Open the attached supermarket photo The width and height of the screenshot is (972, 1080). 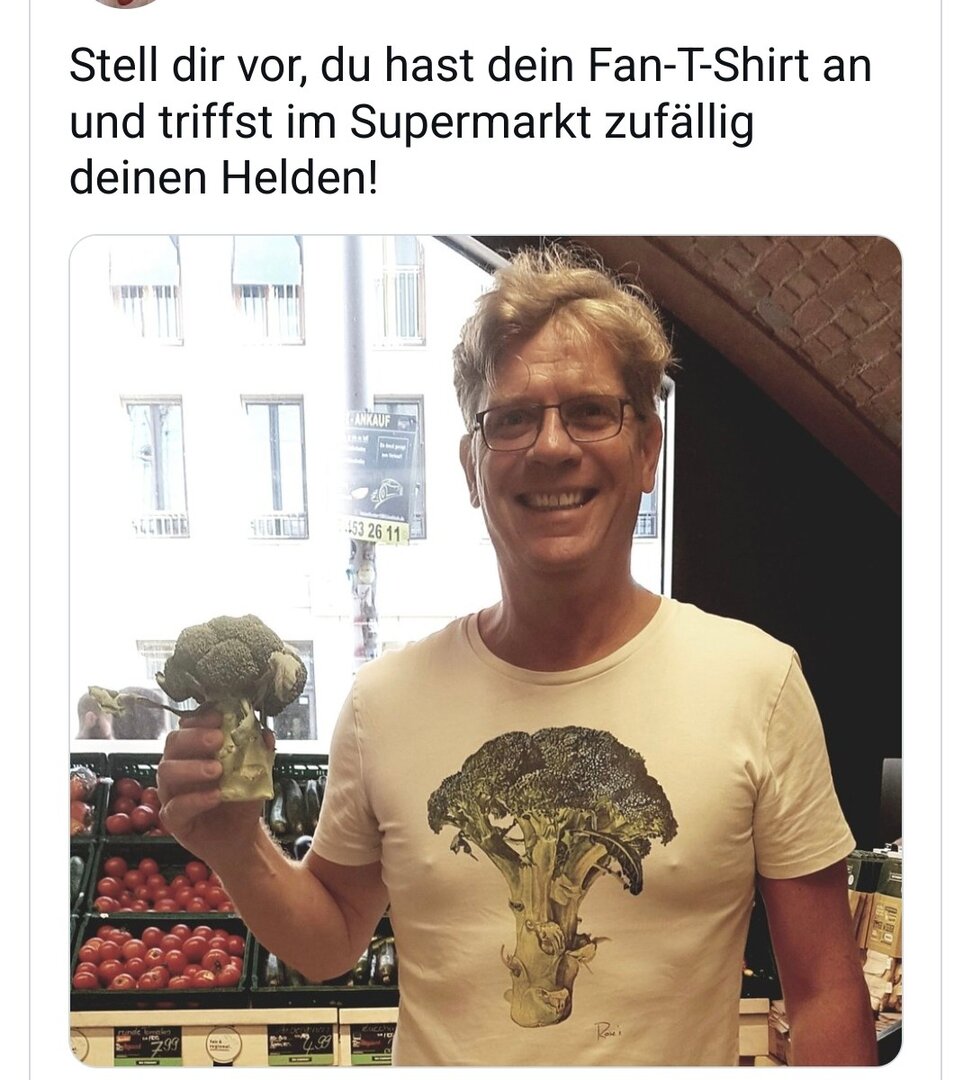click(486, 651)
